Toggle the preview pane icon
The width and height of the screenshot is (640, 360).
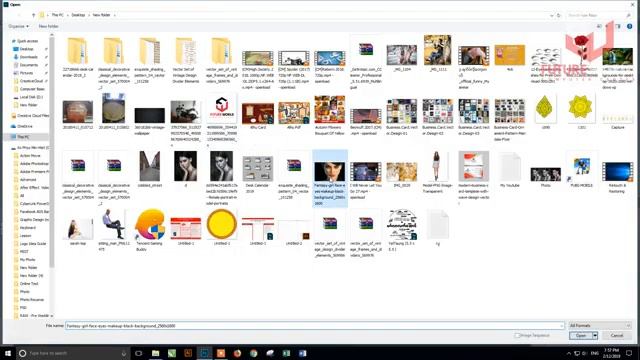618,26
